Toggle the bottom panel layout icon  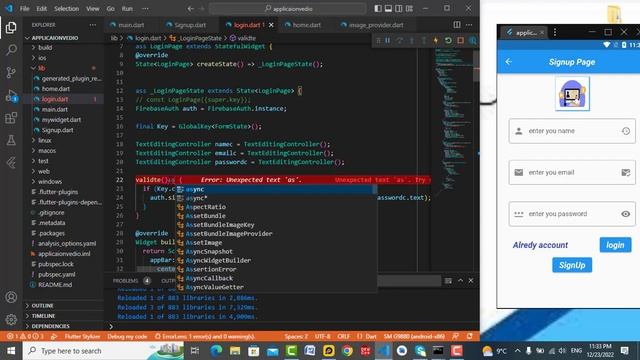(388, 9)
